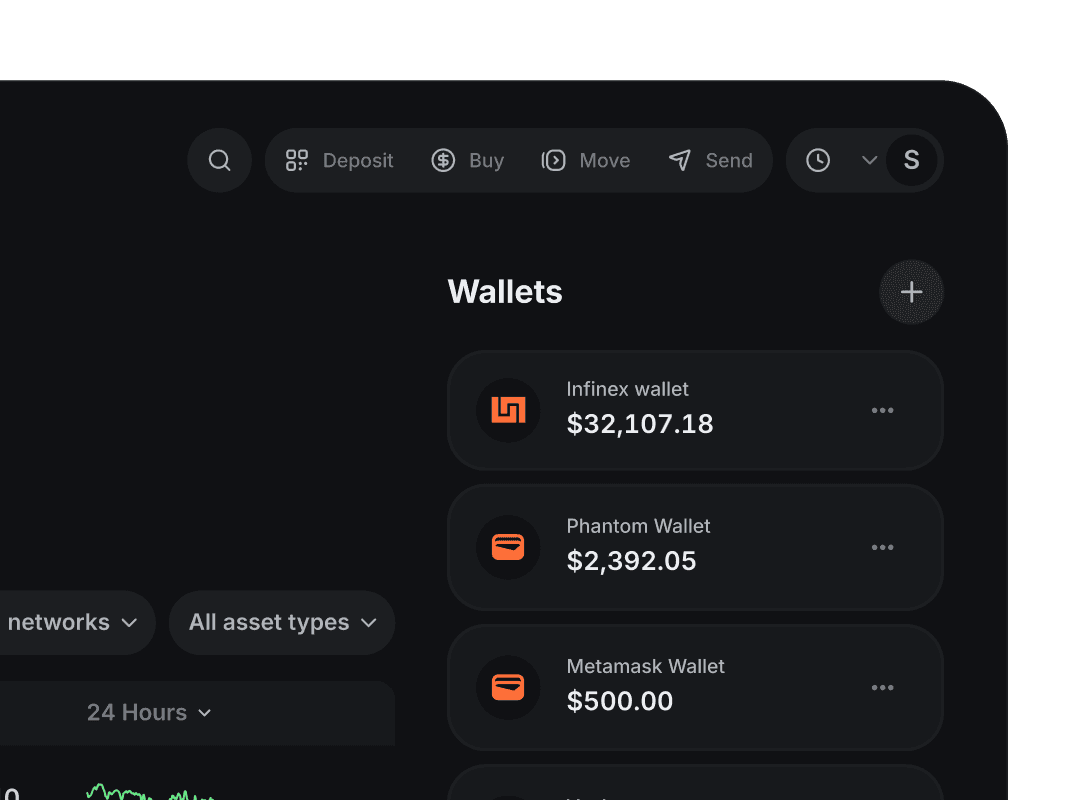The width and height of the screenshot is (1088, 800).
Task: Open the search icon in the top toolbar
Action: 219,160
